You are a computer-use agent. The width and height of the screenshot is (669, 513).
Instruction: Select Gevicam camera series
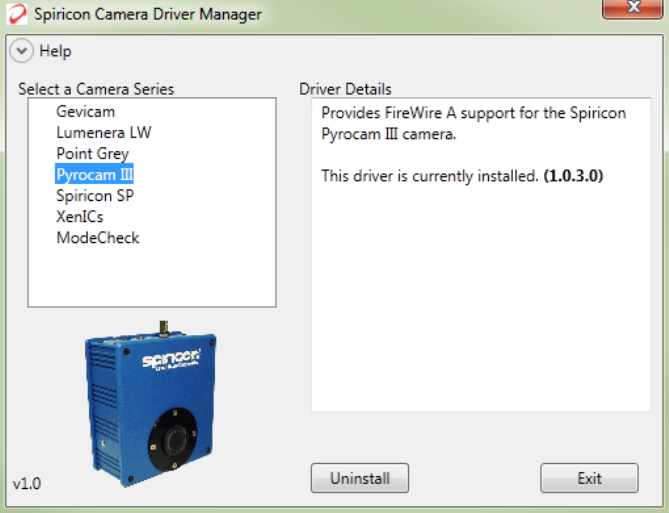86,112
